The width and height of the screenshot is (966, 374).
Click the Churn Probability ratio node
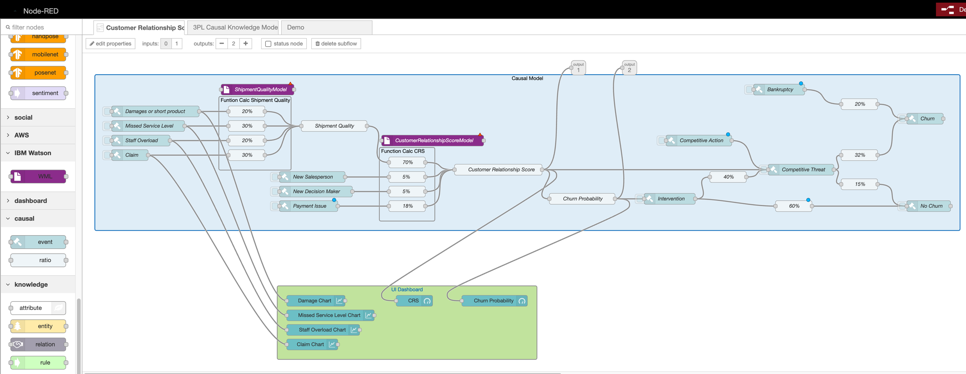(x=582, y=198)
